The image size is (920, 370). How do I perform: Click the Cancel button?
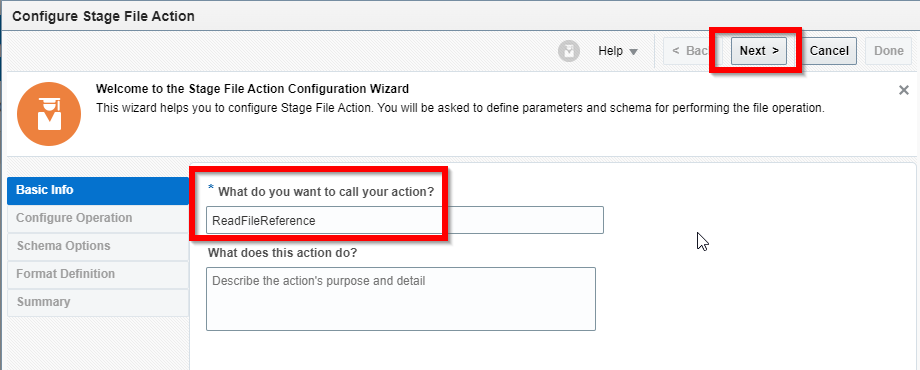pyautogui.click(x=829, y=51)
